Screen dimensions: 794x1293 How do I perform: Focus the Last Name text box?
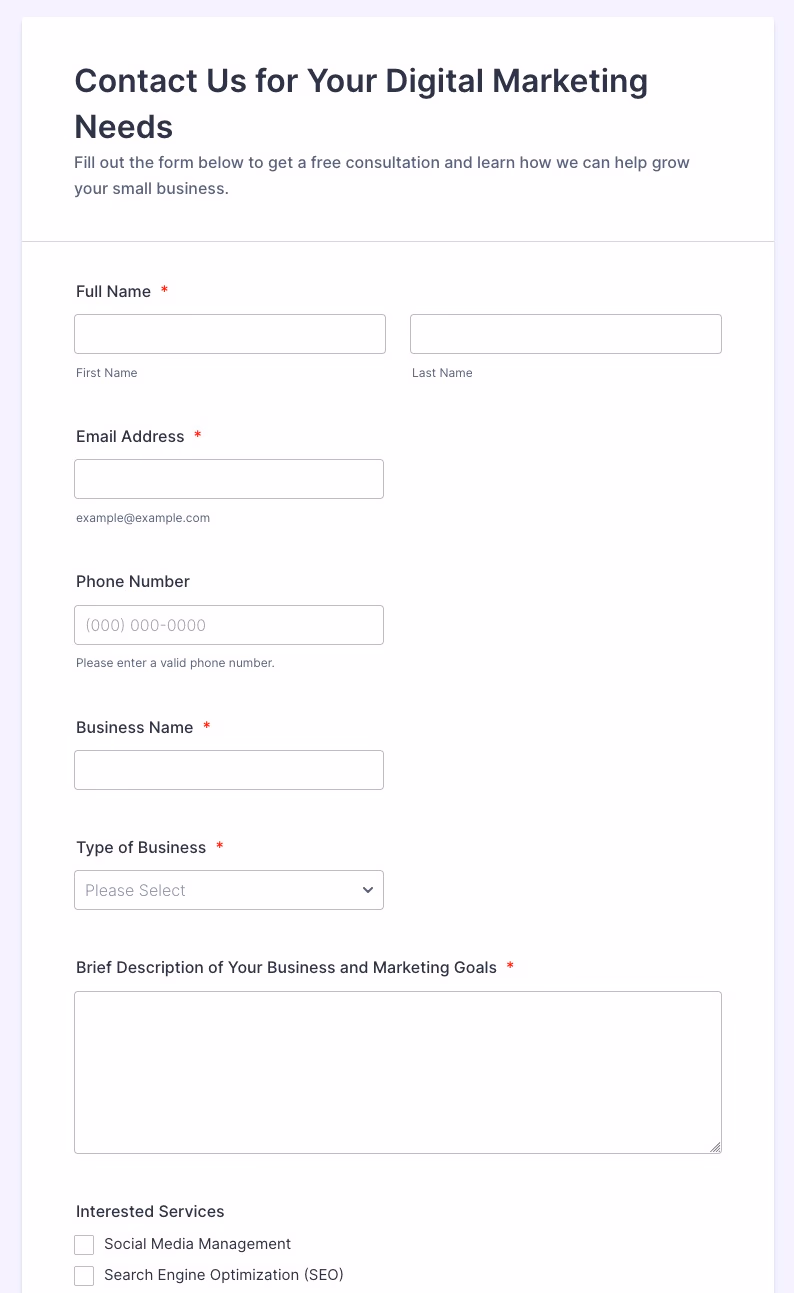pyautogui.click(x=565, y=334)
